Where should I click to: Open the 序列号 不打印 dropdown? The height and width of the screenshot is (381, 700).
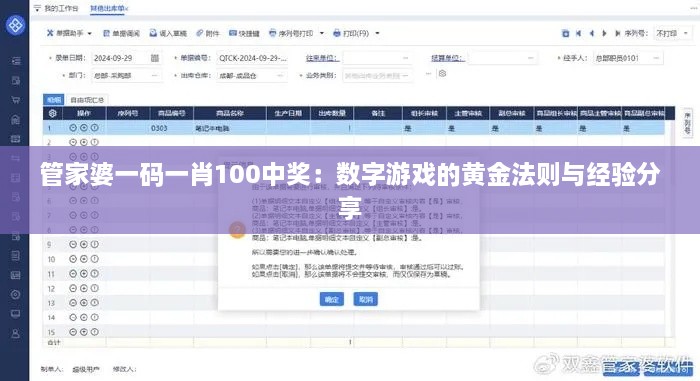[673, 33]
